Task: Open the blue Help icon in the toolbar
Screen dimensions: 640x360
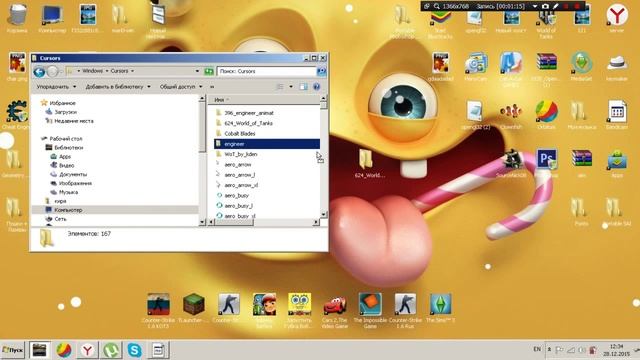Action: (316, 87)
